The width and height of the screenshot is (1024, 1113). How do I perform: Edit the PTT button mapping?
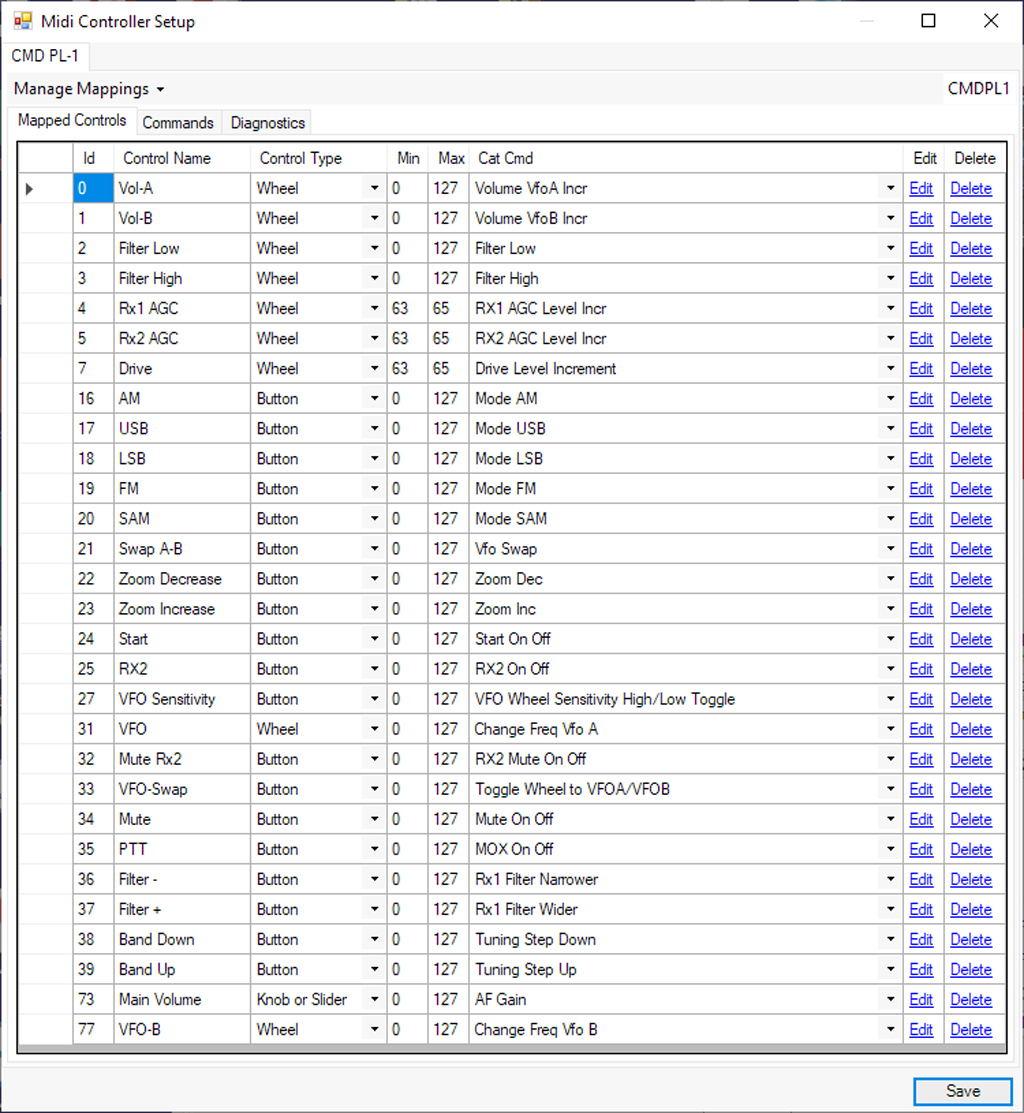pos(921,850)
